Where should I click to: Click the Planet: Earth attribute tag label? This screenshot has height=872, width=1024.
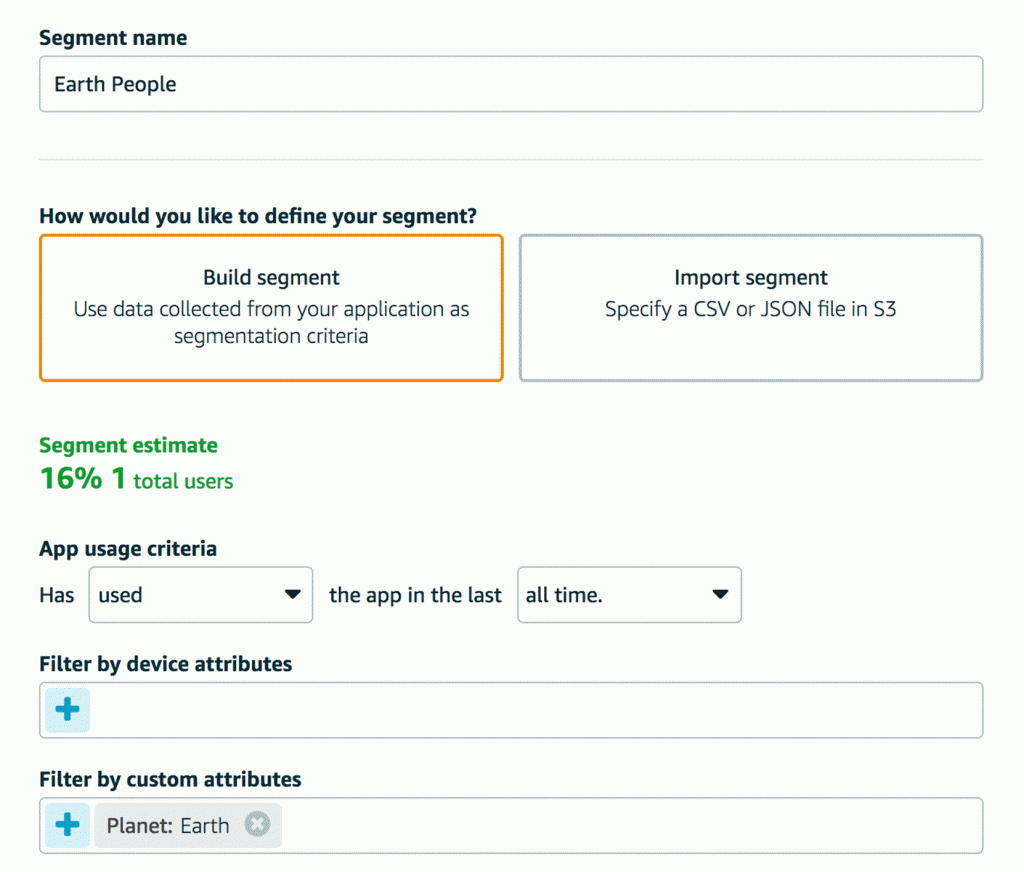click(168, 826)
